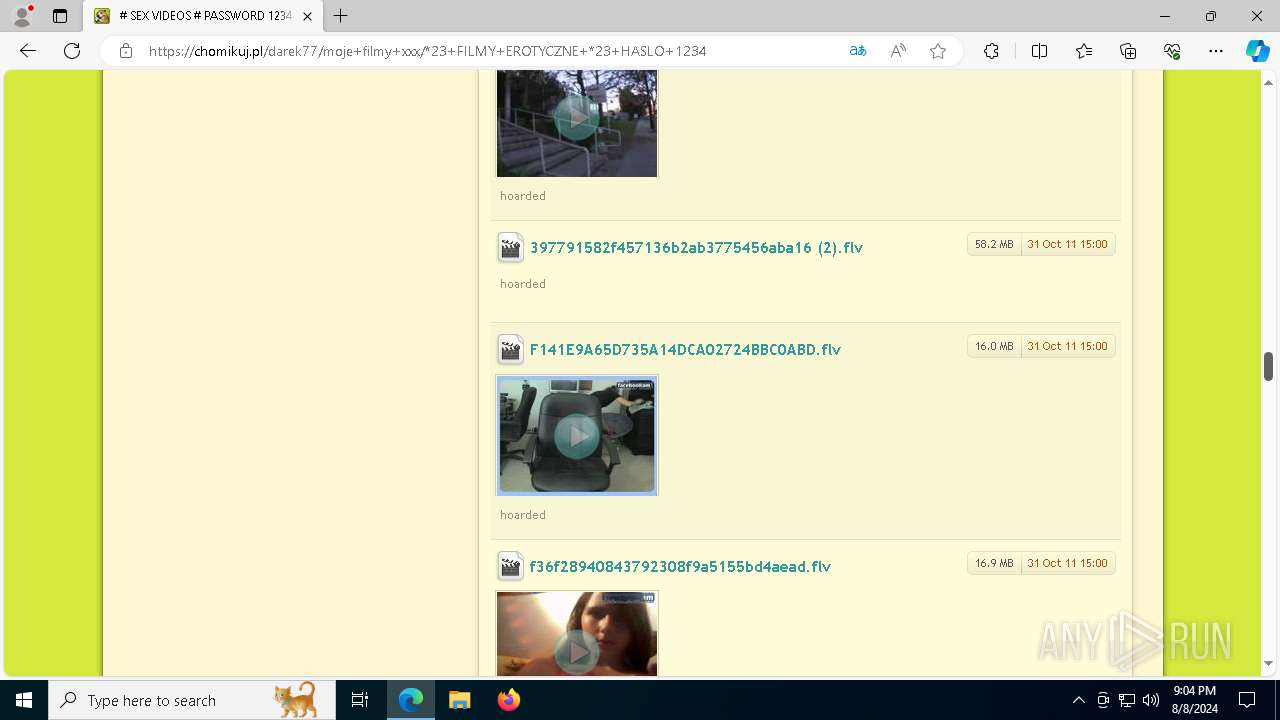1280x720 pixels.
Task: View site information lock icon
Action: (x=126, y=51)
